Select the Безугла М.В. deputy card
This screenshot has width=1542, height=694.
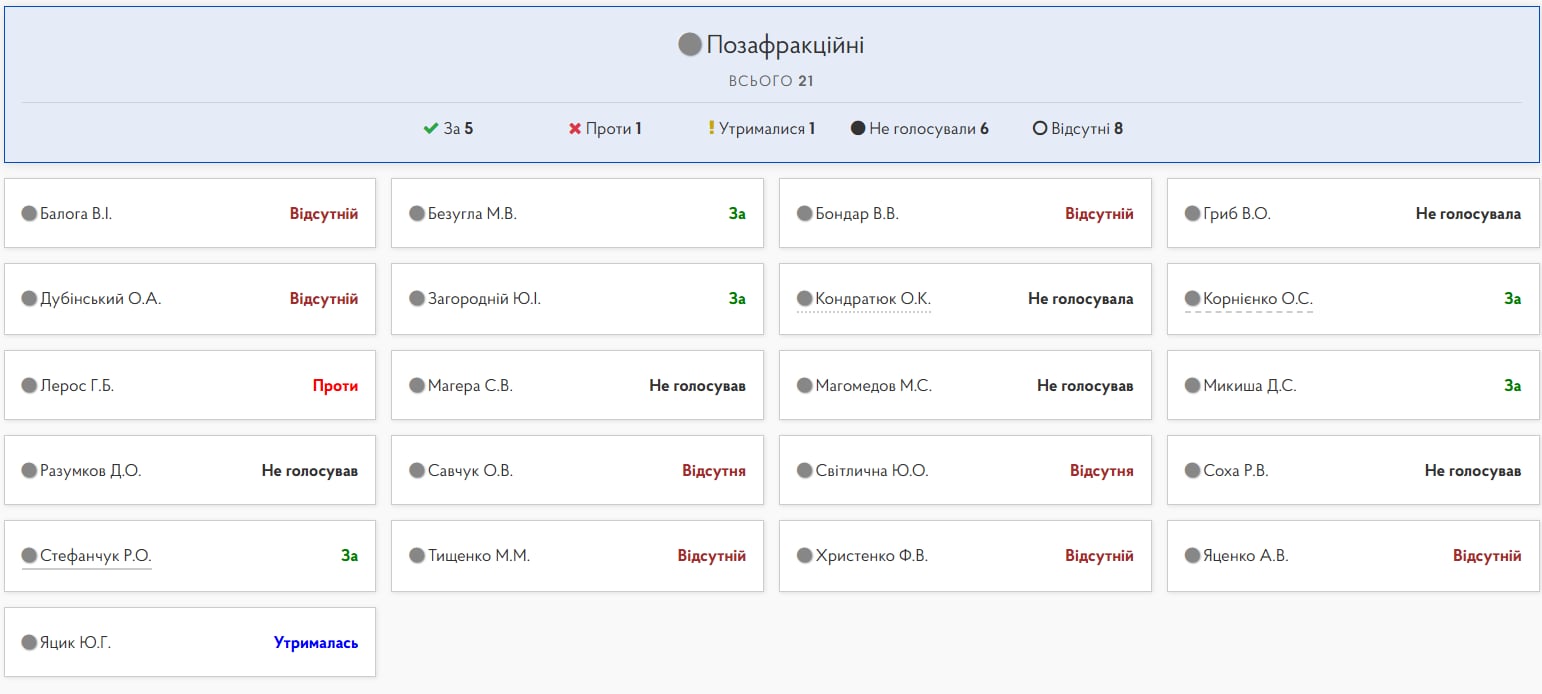coord(577,213)
